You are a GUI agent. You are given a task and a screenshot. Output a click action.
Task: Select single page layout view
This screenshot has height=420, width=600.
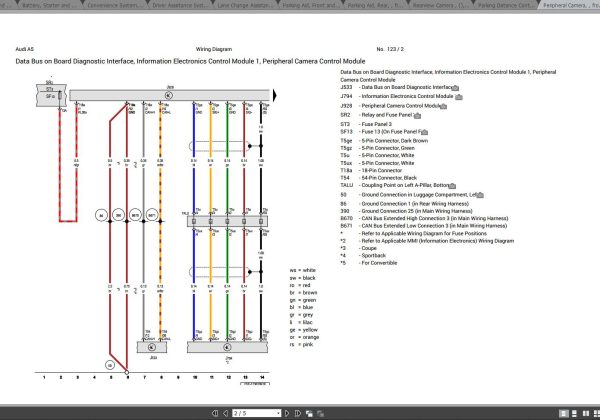[564, 413]
